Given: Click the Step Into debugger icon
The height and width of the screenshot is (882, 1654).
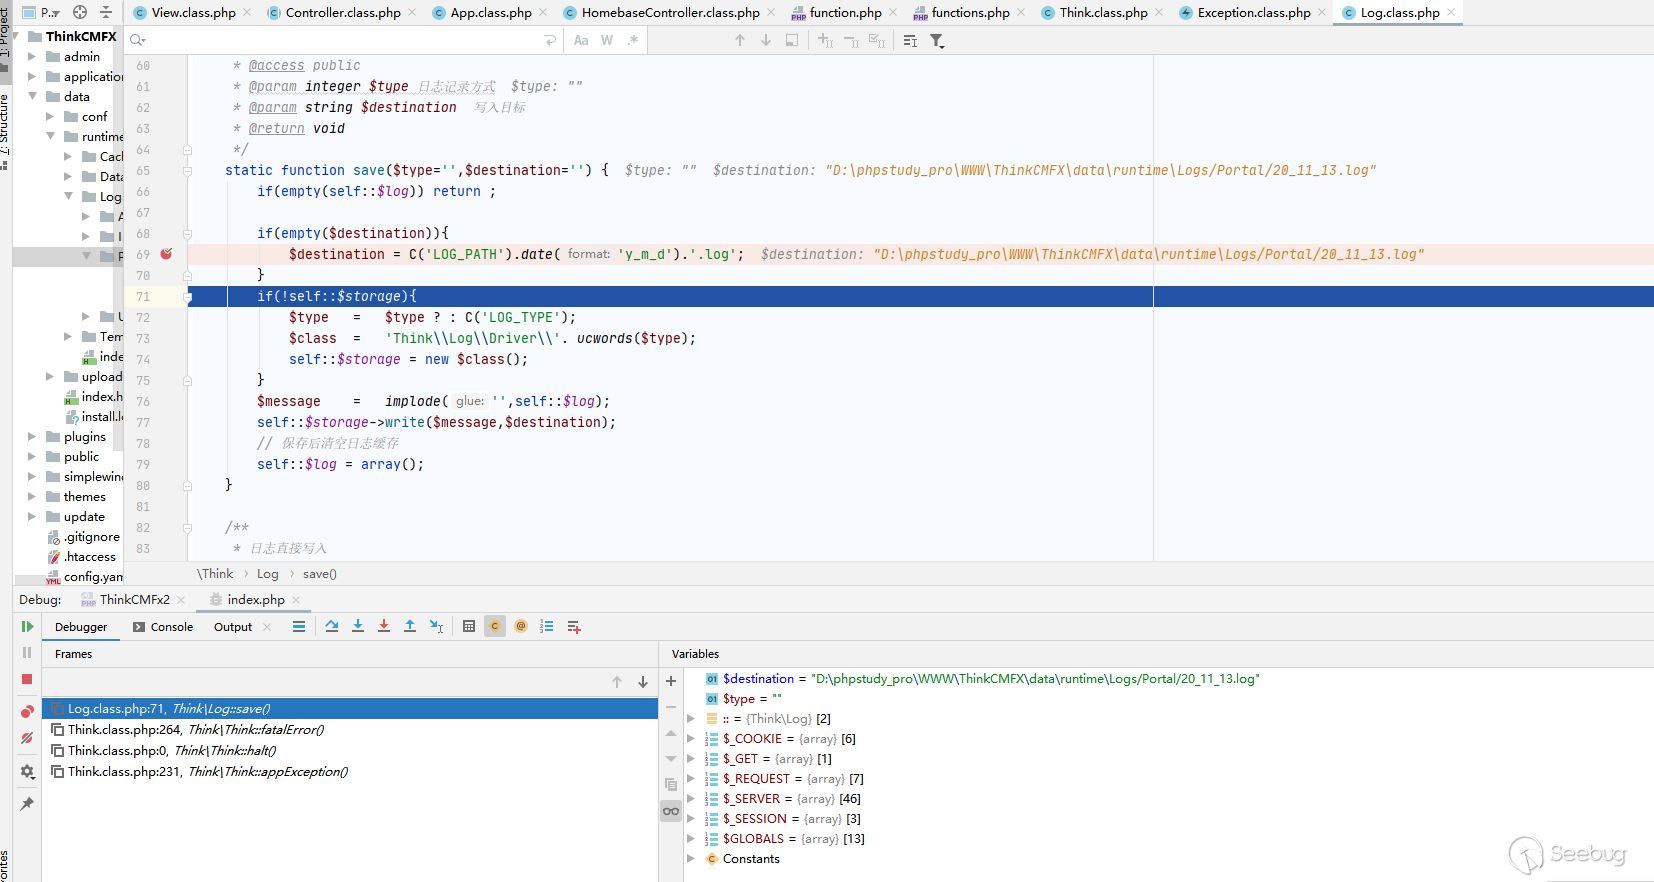Looking at the screenshot, I should pos(358,626).
